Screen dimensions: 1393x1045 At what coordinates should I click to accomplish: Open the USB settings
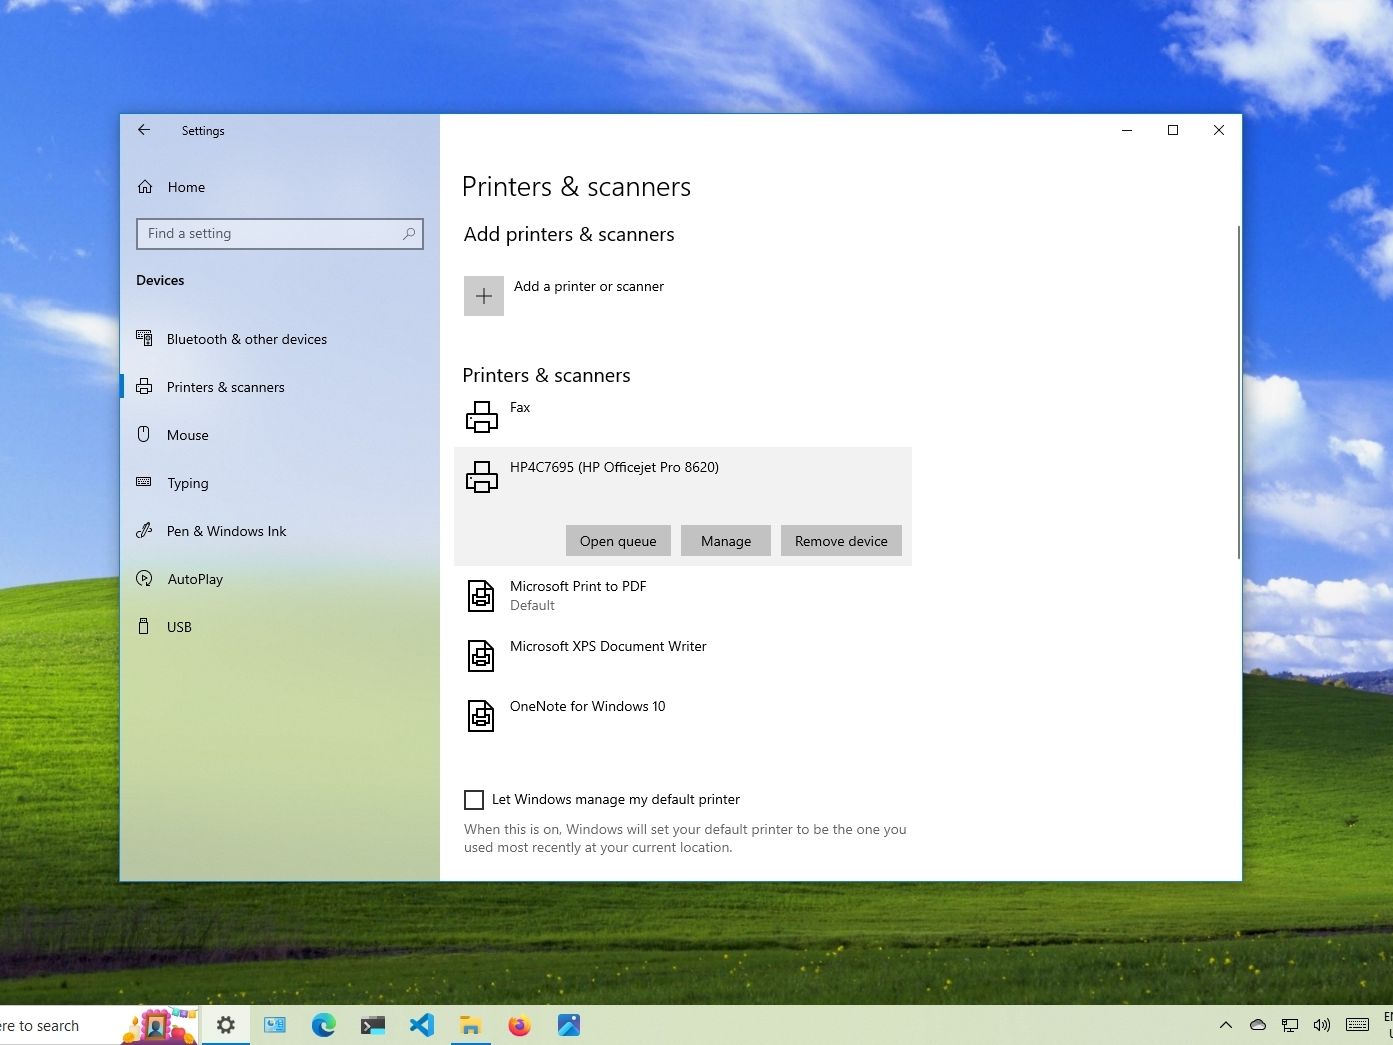pyautogui.click(x=179, y=627)
